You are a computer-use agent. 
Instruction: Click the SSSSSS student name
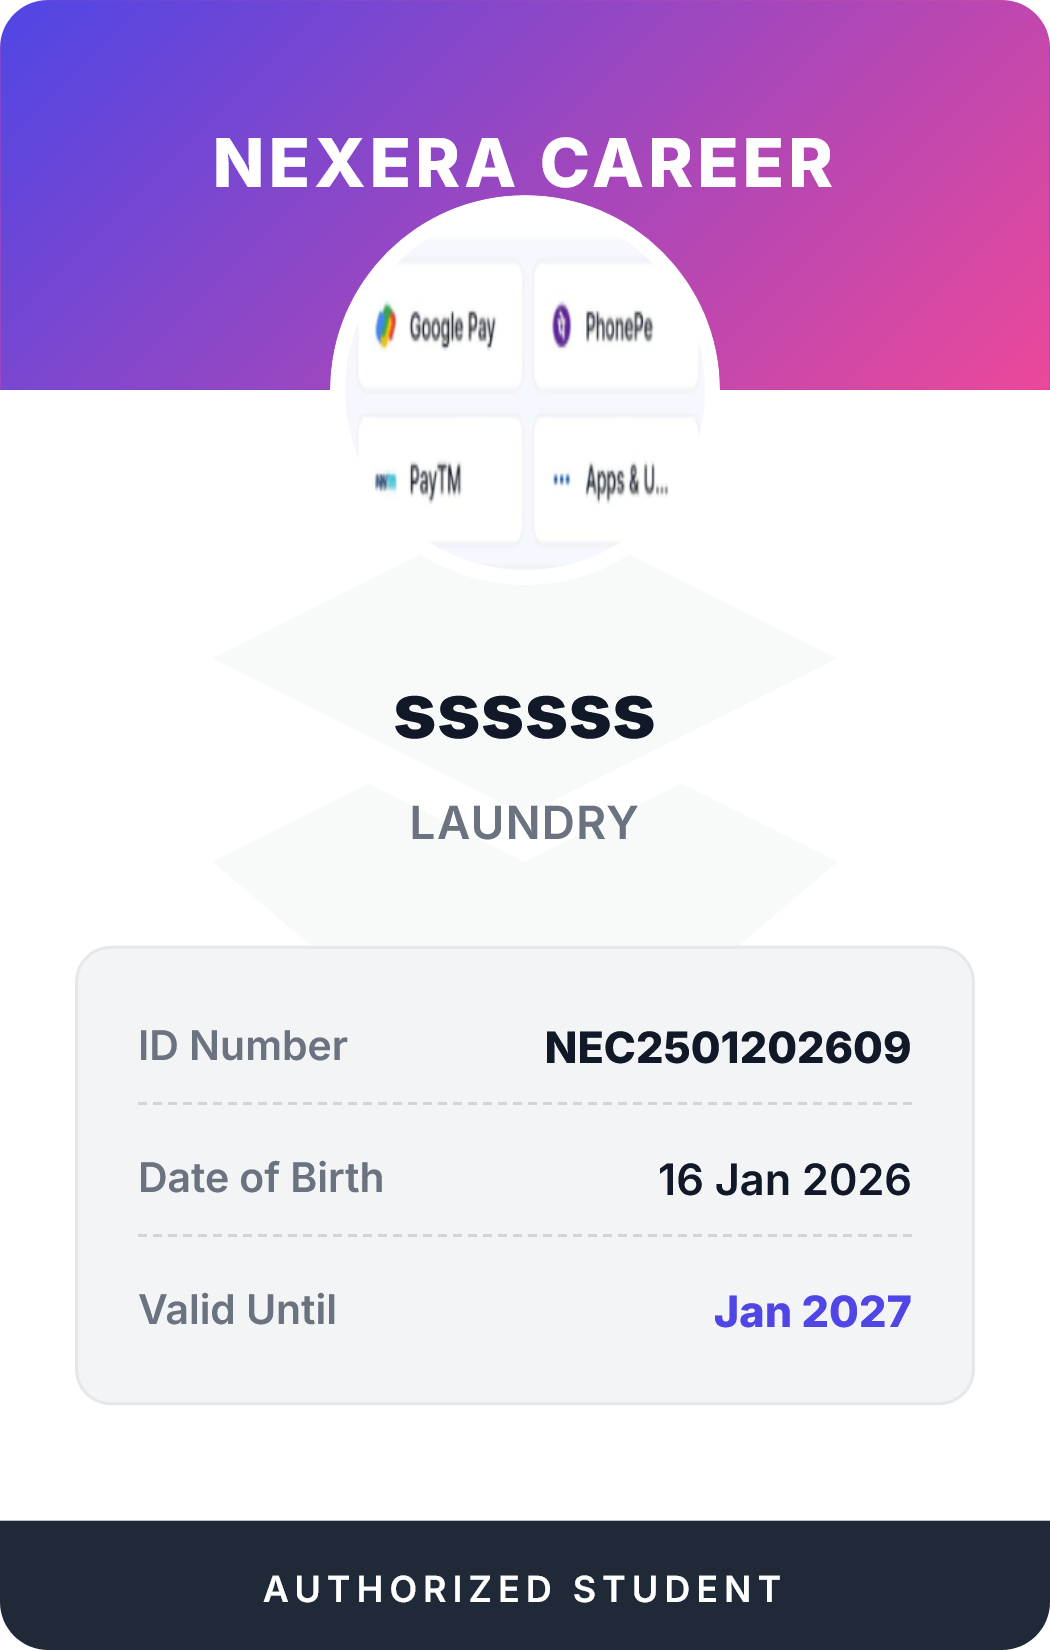[x=524, y=717]
